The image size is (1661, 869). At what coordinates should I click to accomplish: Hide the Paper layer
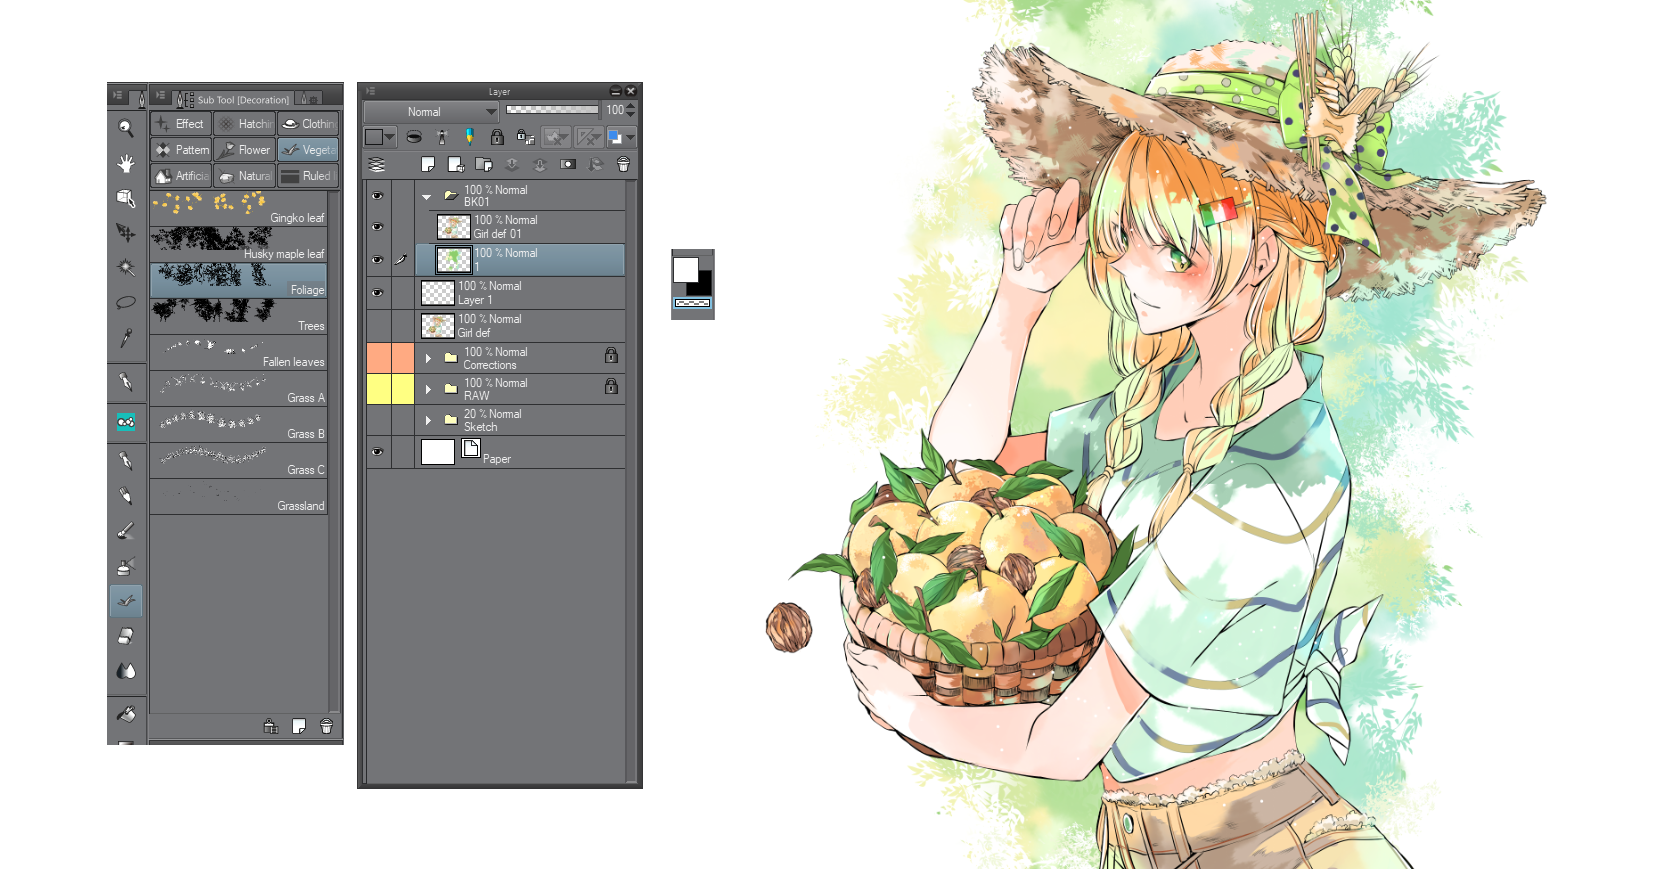(x=377, y=452)
